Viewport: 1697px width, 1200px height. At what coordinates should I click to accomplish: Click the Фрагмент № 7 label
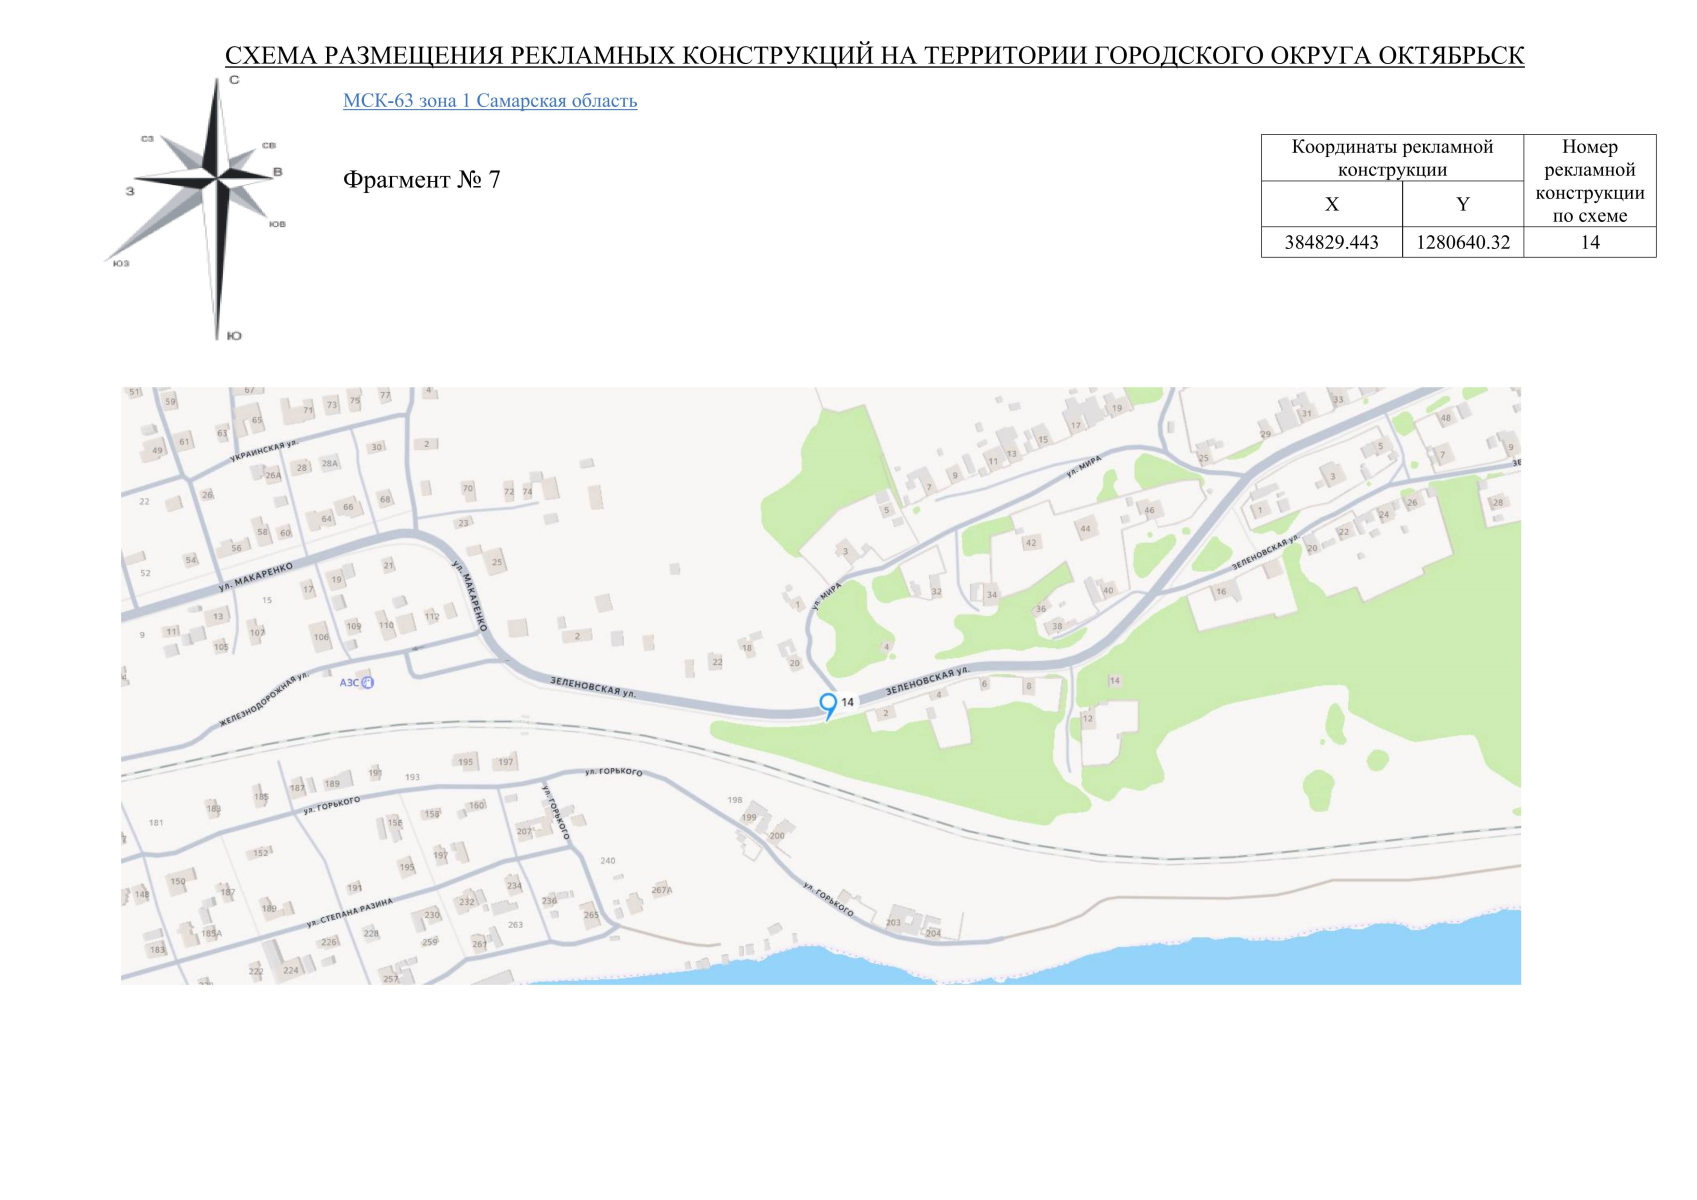click(x=421, y=180)
